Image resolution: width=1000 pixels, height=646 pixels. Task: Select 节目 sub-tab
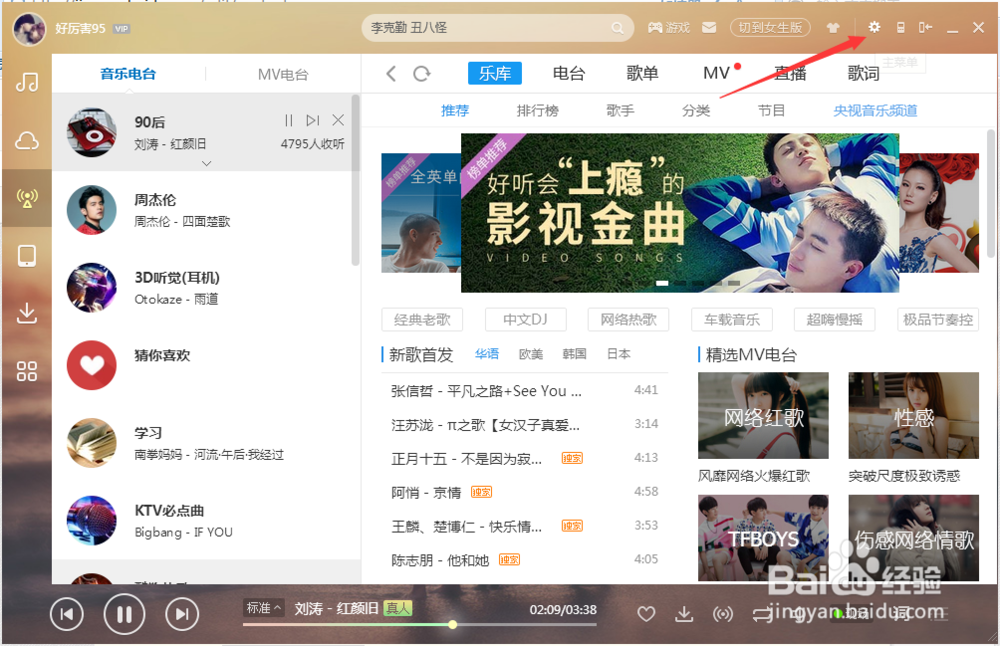[772, 111]
